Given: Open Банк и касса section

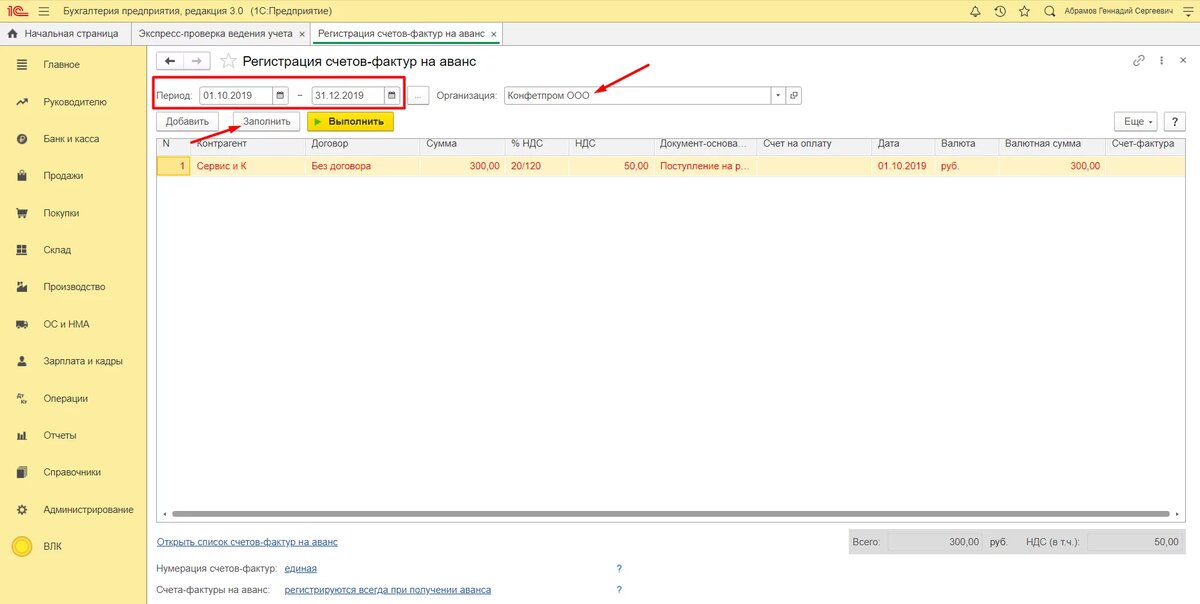Looking at the screenshot, I should (73, 139).
